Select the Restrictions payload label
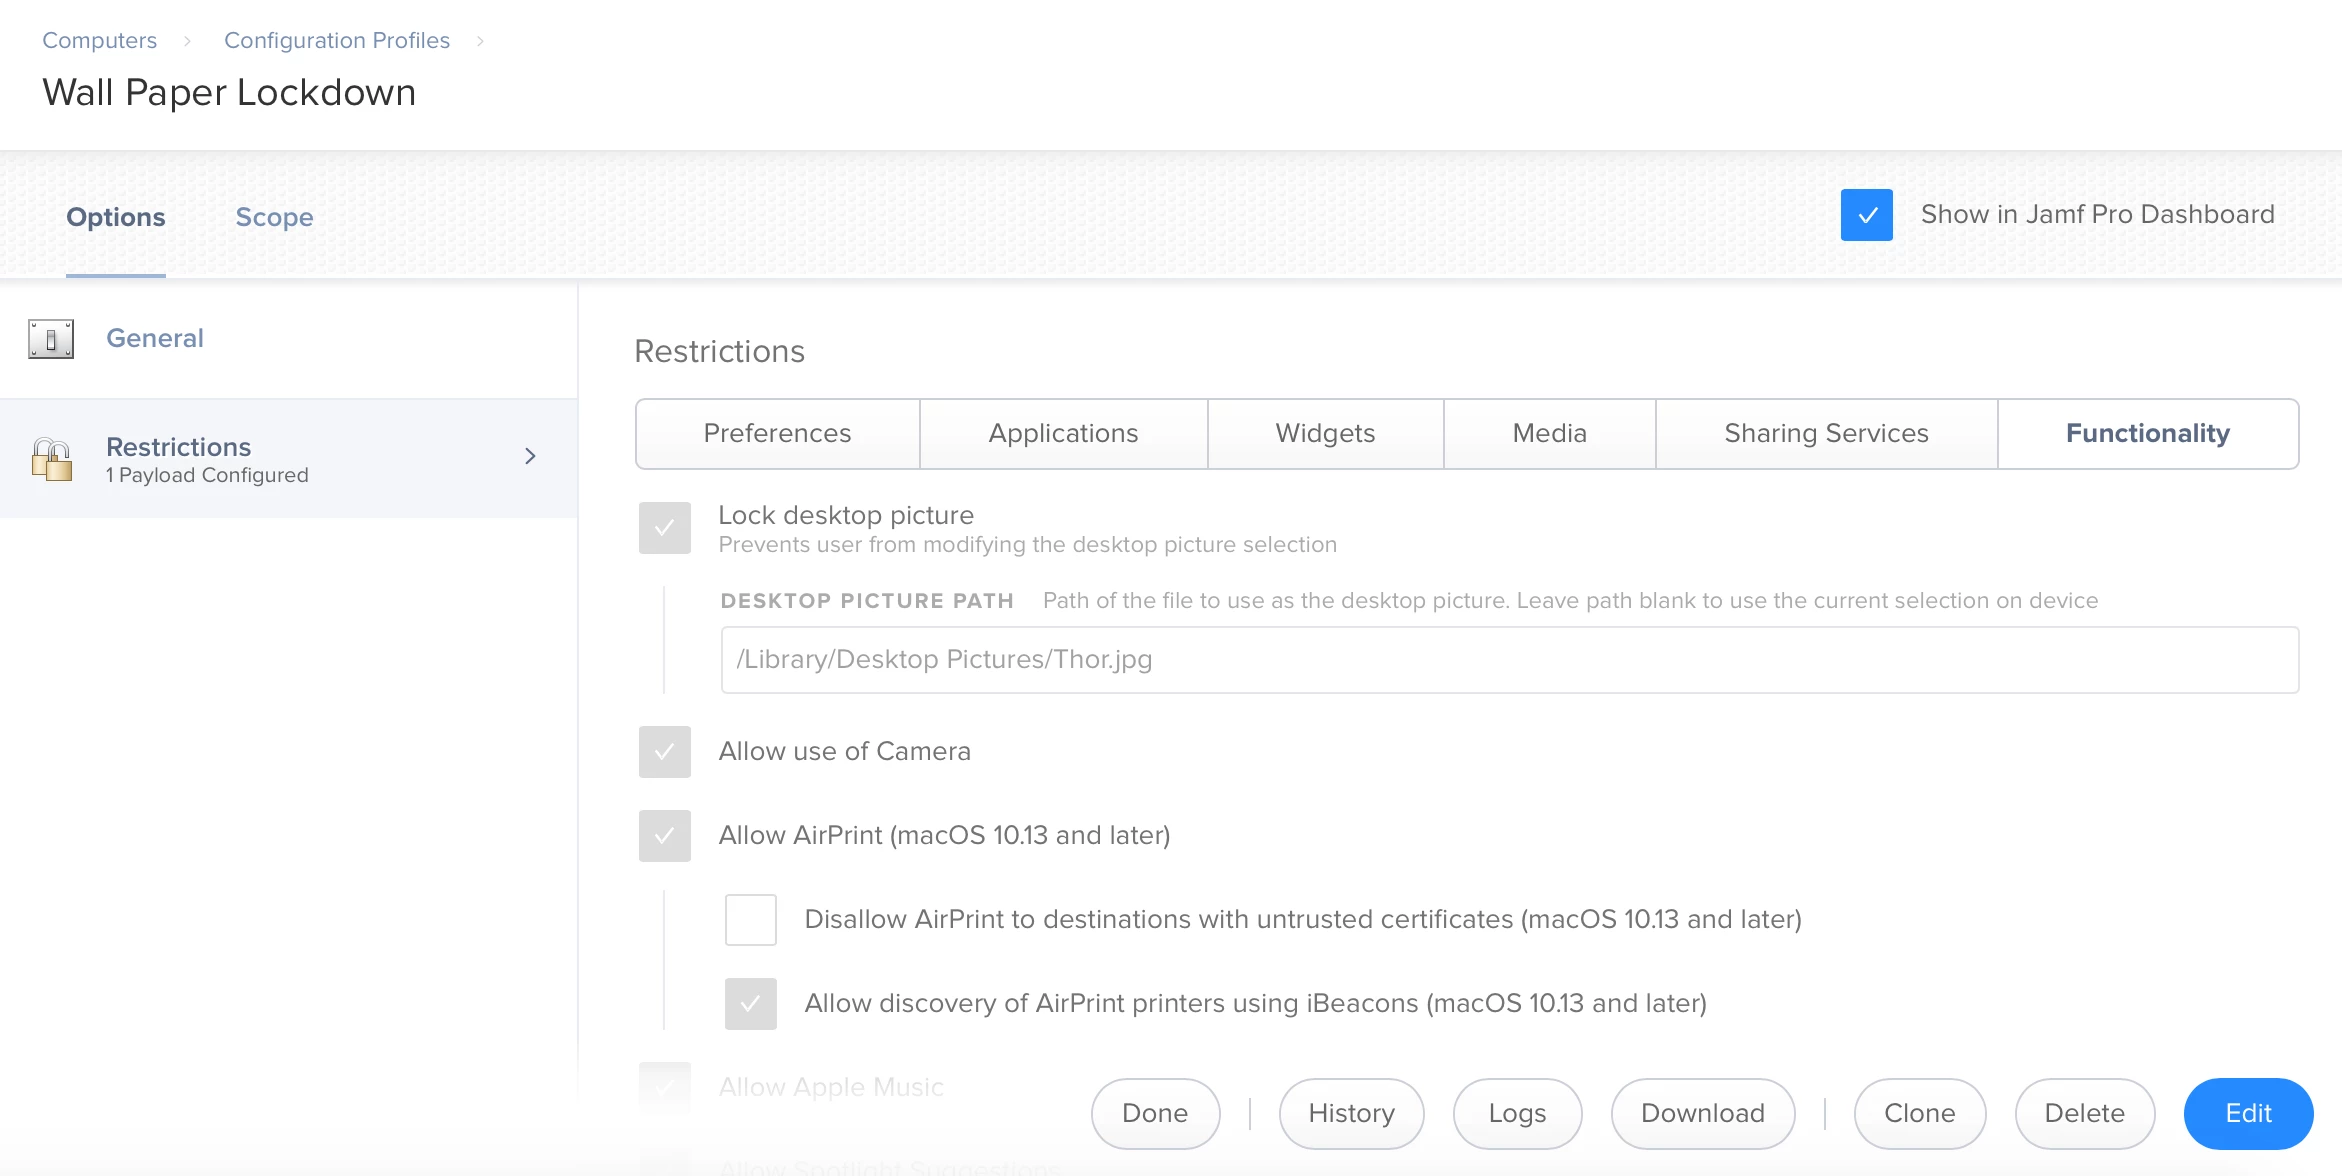The width and height of the screenshot is (2342, 1176). click(179, 447)
